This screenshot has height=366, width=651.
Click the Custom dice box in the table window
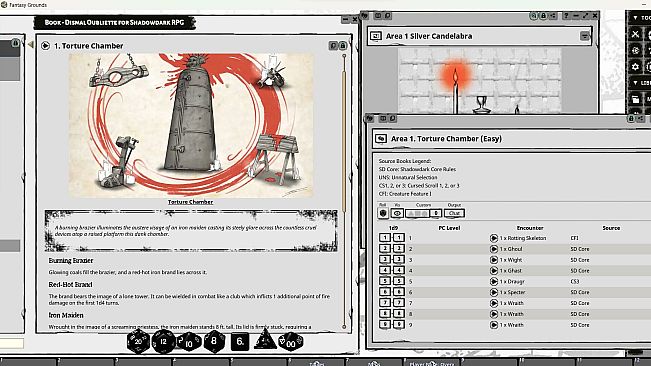(417, 213)
